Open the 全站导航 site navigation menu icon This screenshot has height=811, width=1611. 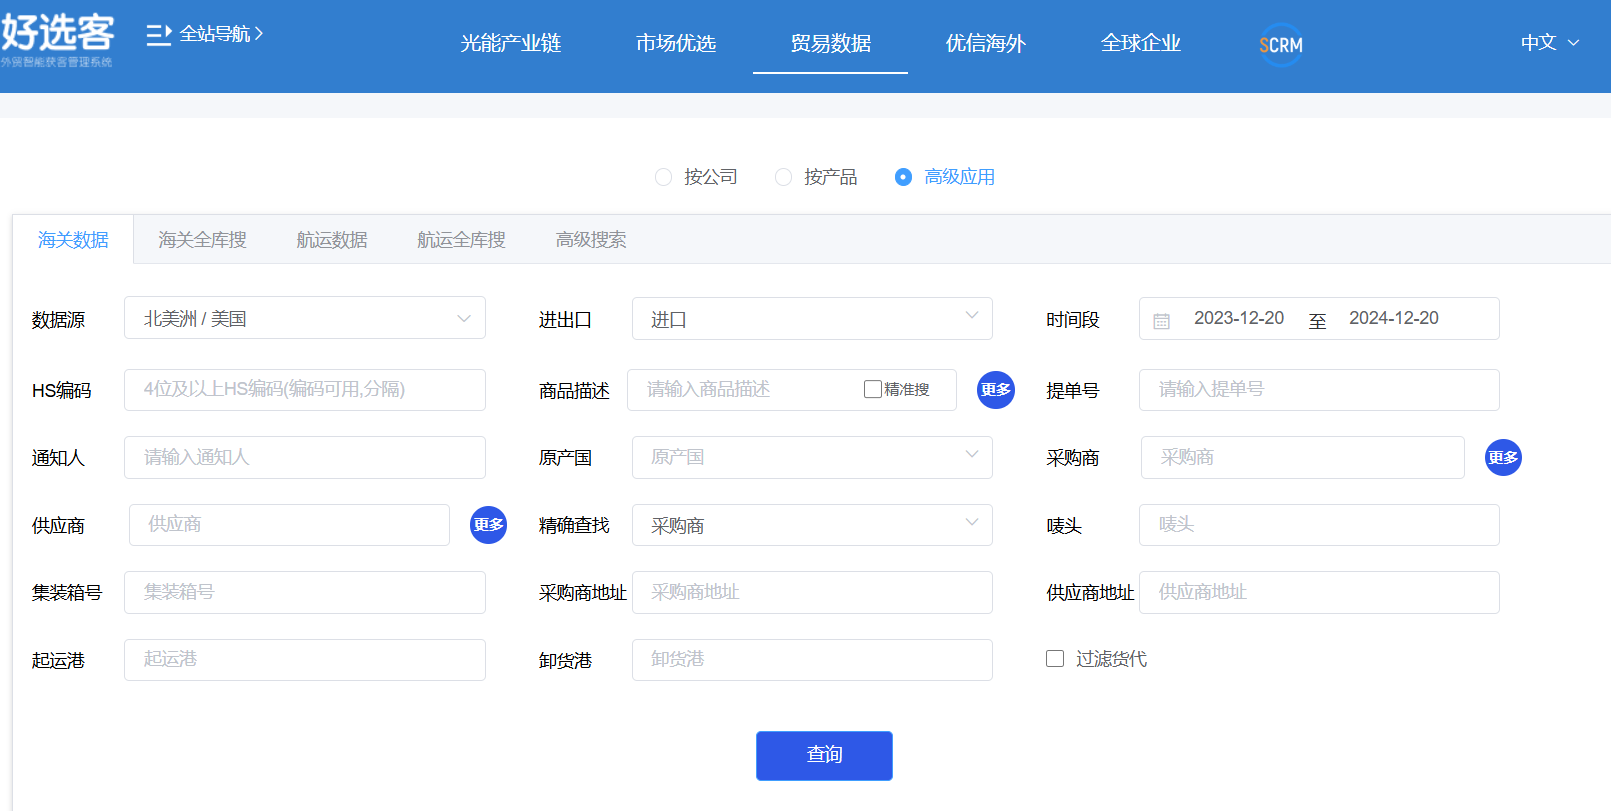[x=159, y=35]
